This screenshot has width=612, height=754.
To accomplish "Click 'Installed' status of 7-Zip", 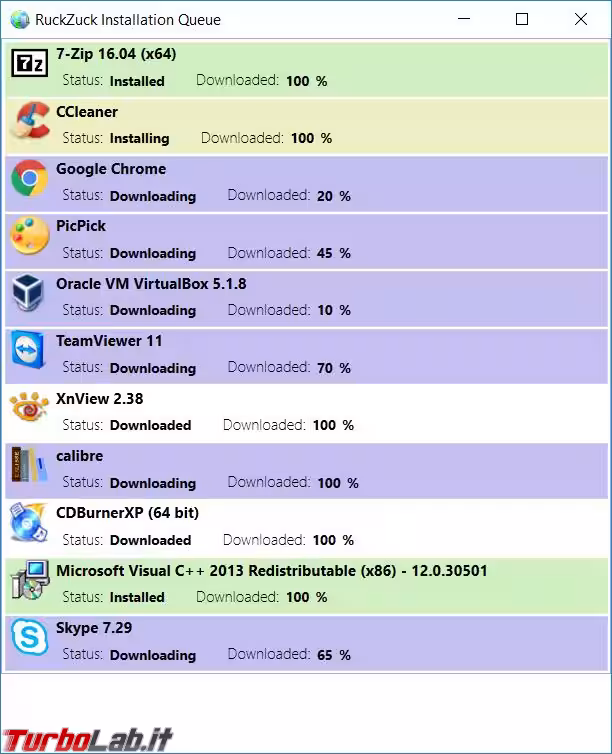I will (137, 81).
